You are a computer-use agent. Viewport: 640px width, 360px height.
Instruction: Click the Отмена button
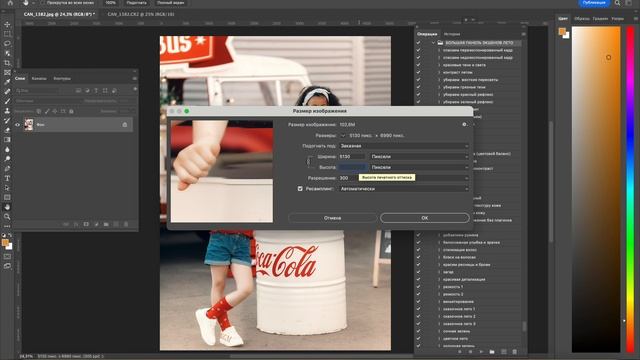332,218
